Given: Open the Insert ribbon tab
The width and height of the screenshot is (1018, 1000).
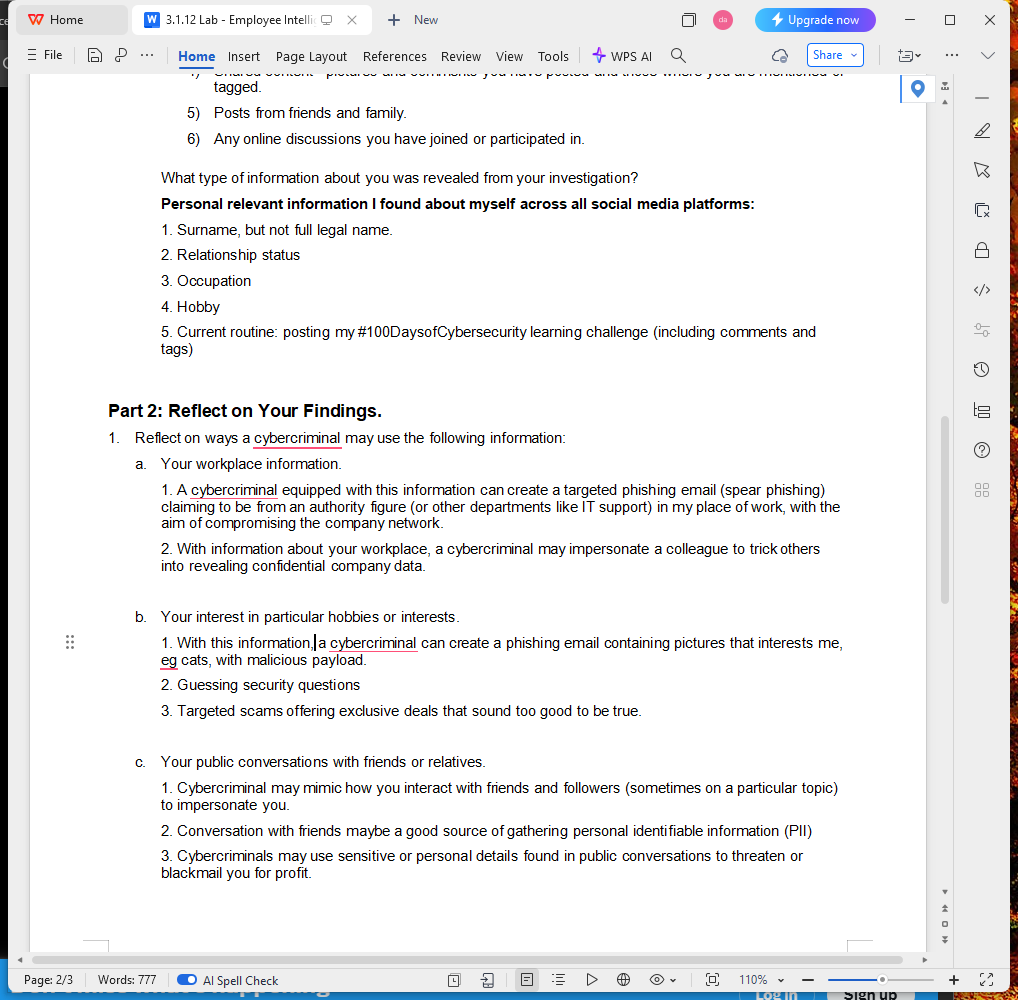Looking at the screenshot, I should pos(243,56).
